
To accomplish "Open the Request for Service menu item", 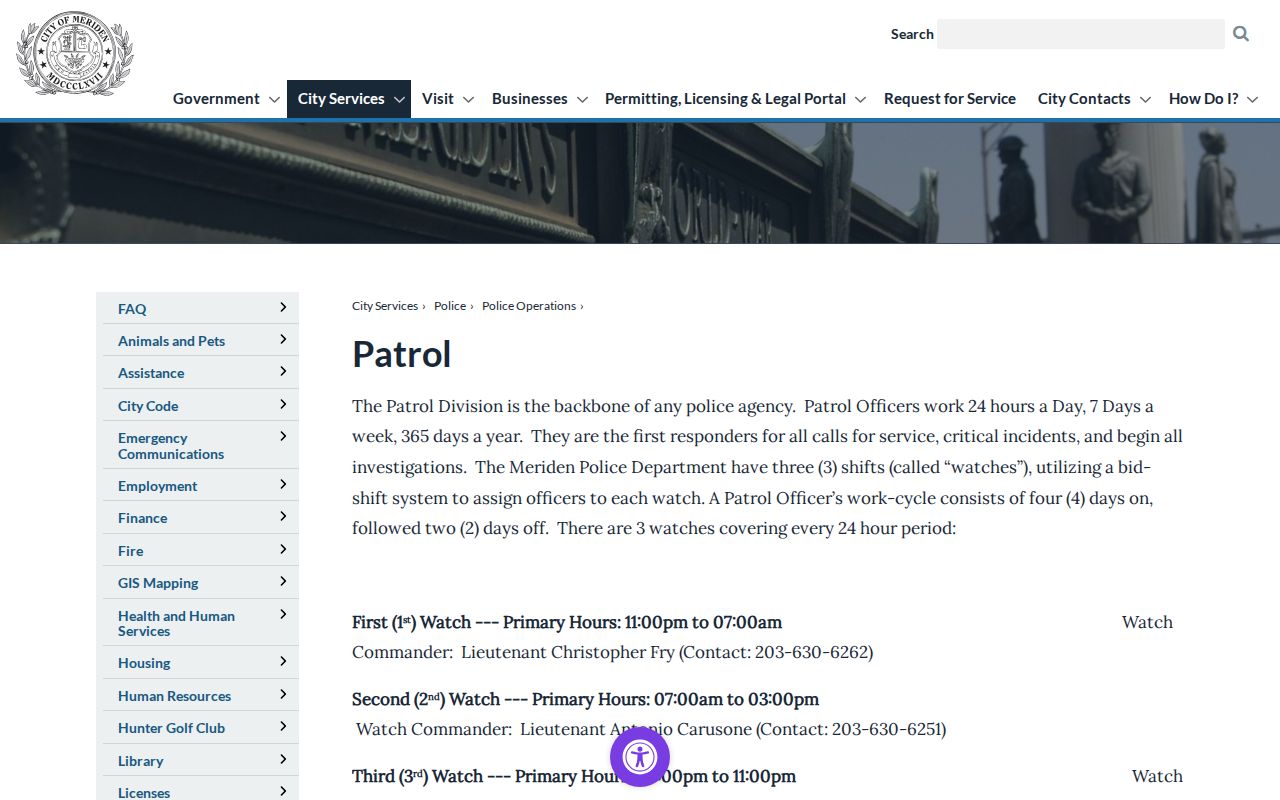I will click(950, 99).
